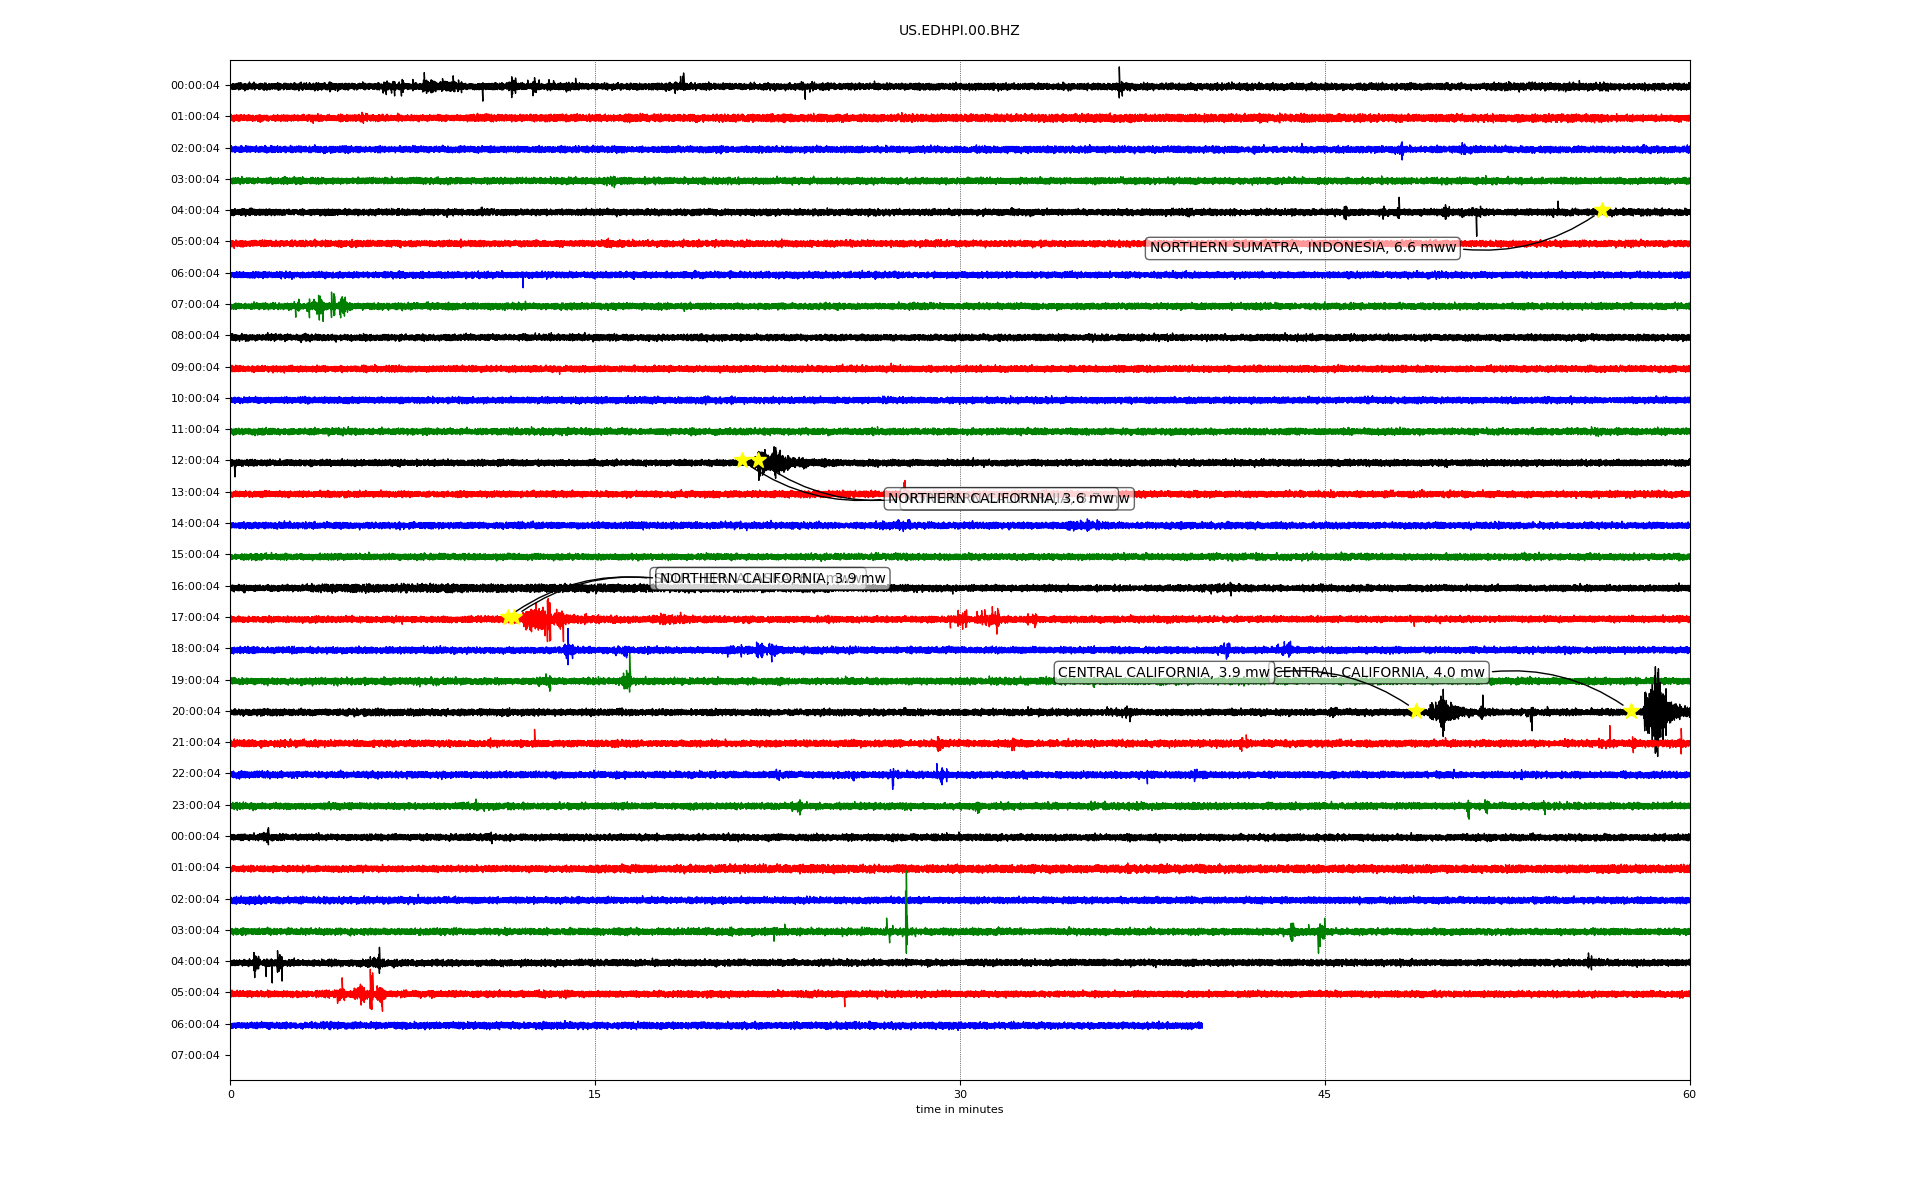1920x1200 pixels.
Task: Click the large event at end of 20:00:04 trace
Action: tap(1656, 711)
